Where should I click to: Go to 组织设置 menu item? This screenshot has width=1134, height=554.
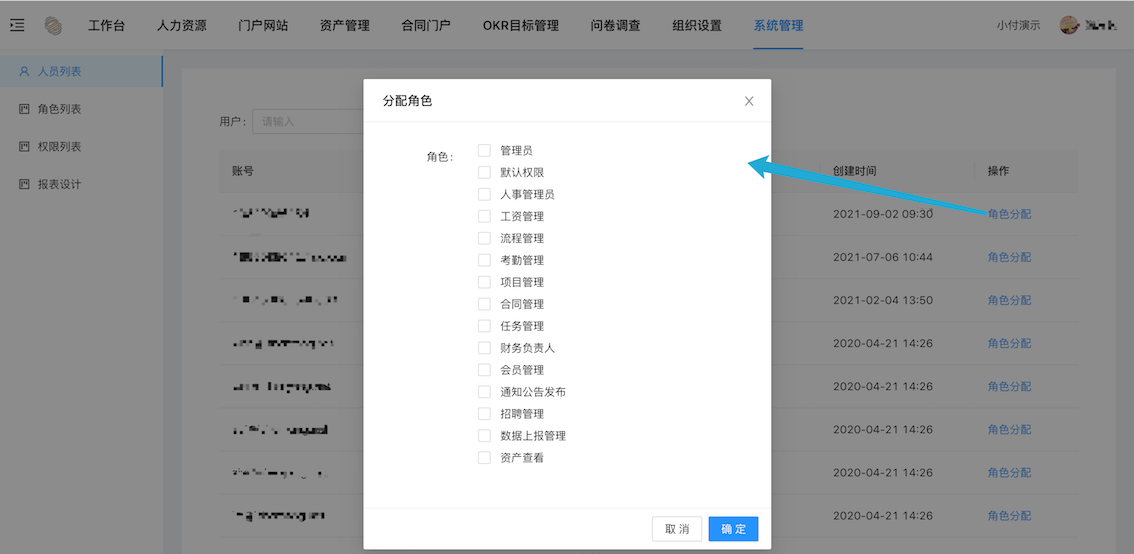click(697, 25)
